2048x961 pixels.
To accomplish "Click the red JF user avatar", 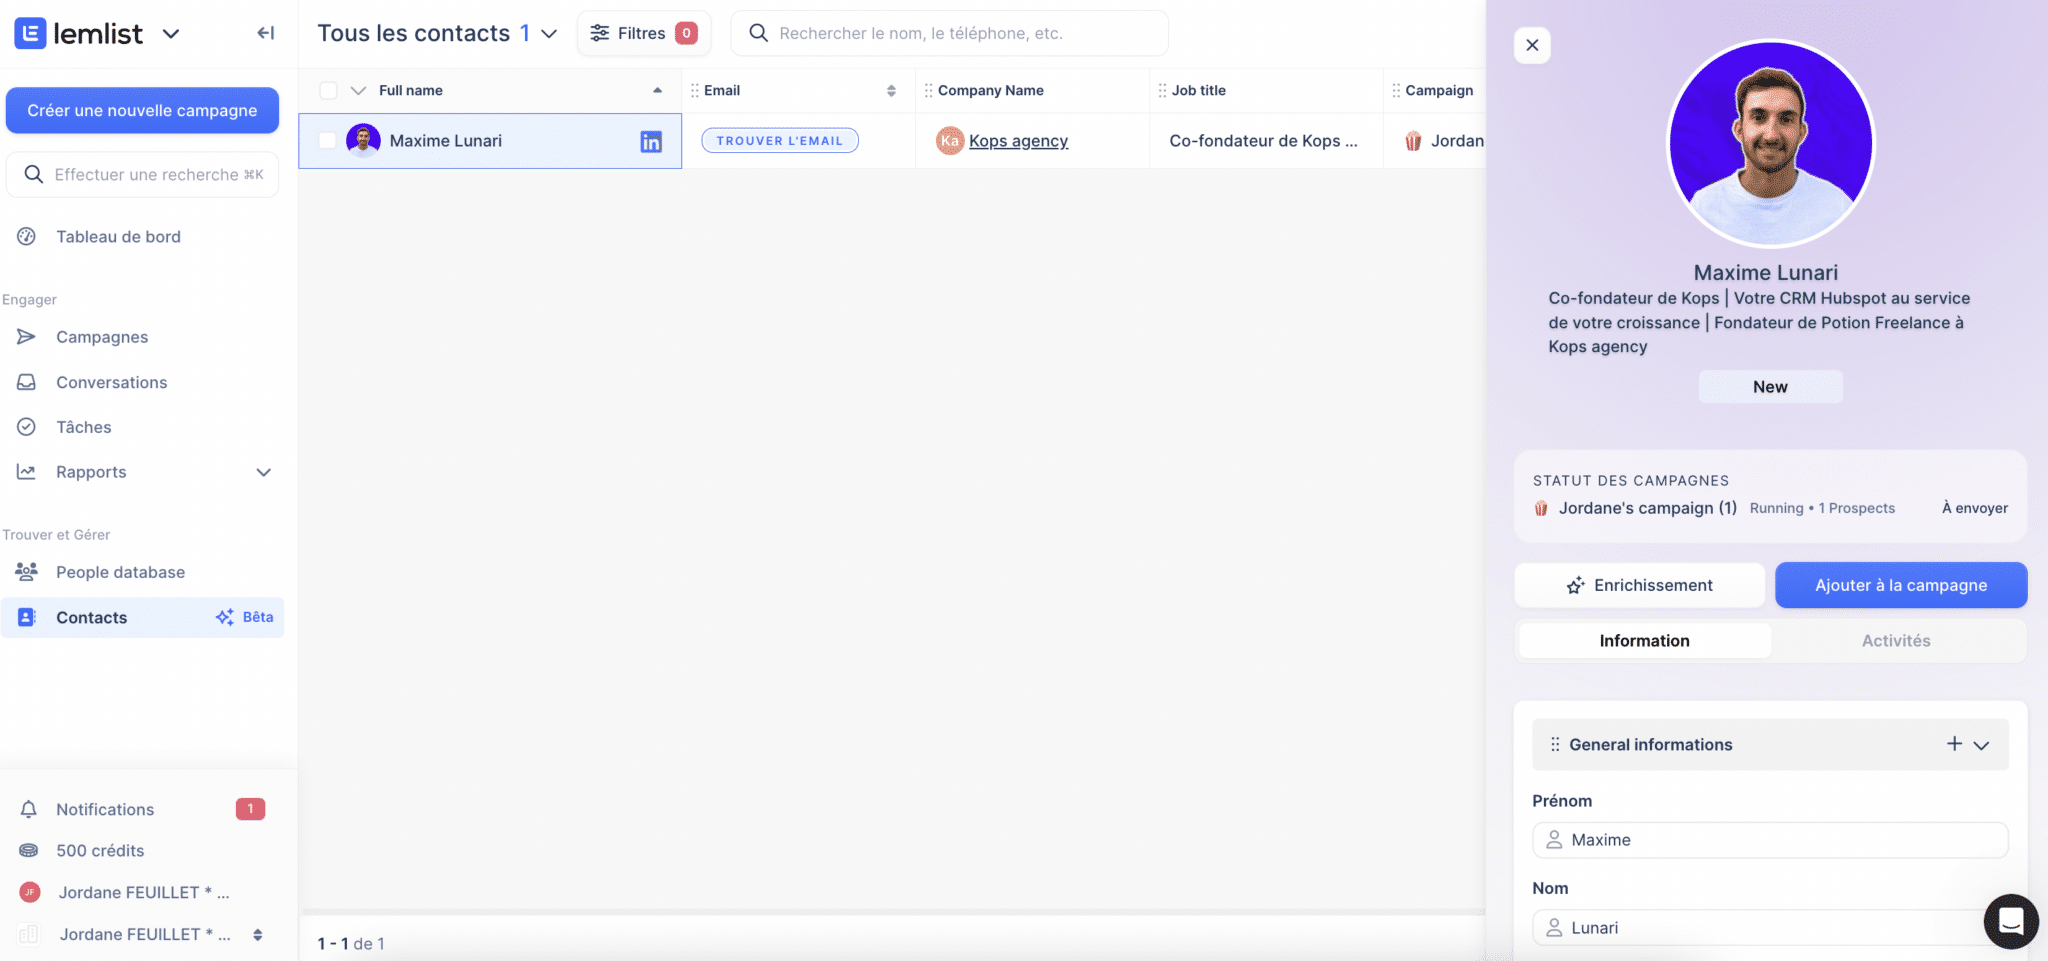I will tap(30, 892).
